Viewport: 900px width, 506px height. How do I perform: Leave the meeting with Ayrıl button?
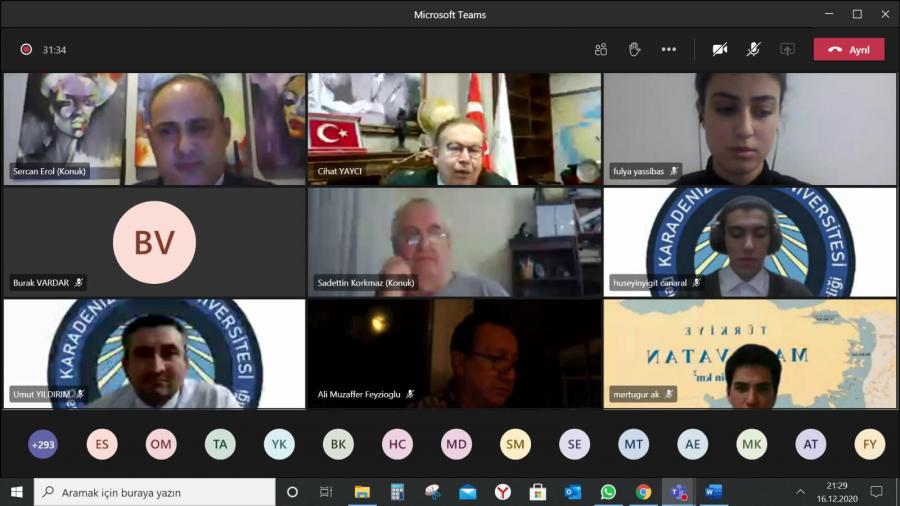(848, 50)
